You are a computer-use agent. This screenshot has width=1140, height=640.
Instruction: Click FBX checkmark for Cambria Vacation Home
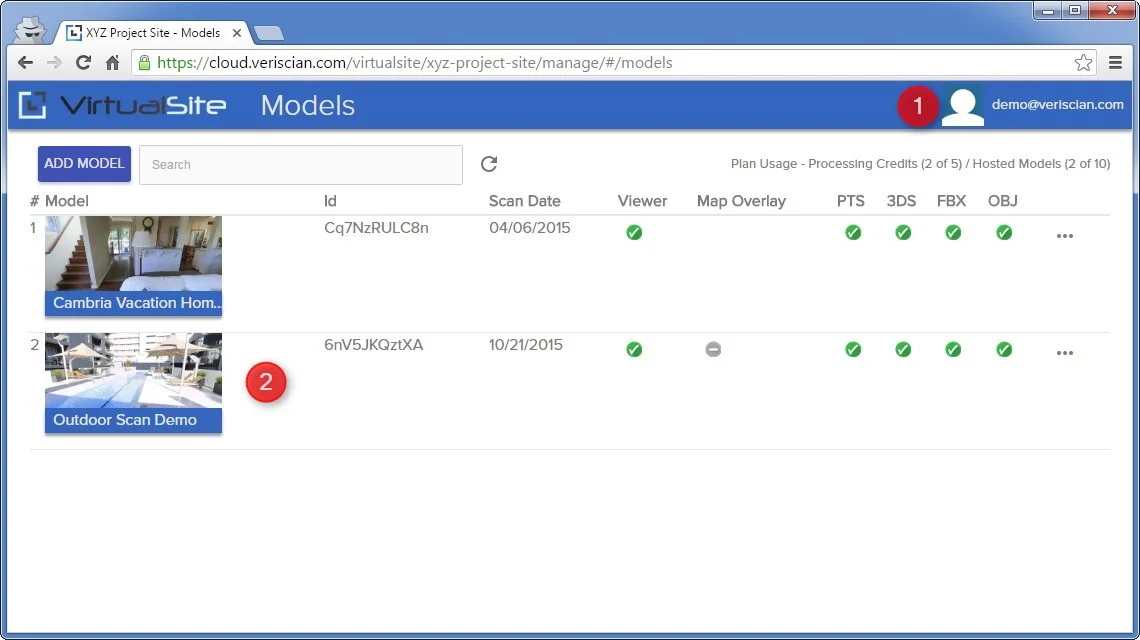coord(953,233)
